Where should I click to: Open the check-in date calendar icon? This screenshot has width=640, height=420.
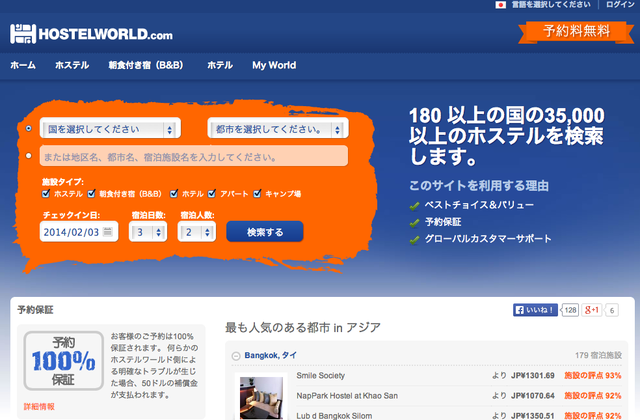(107, 231)
